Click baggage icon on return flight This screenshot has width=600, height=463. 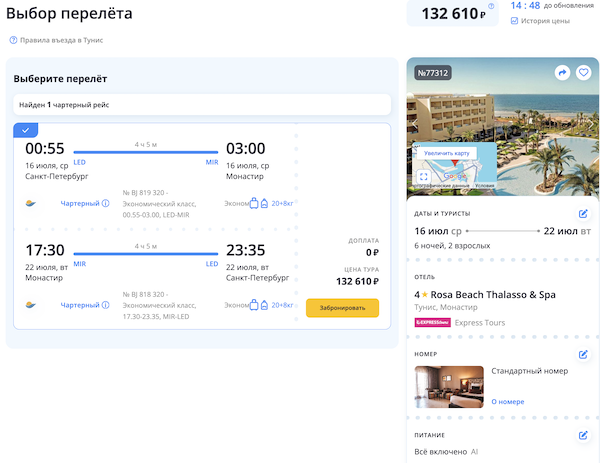tap(254, 305)
